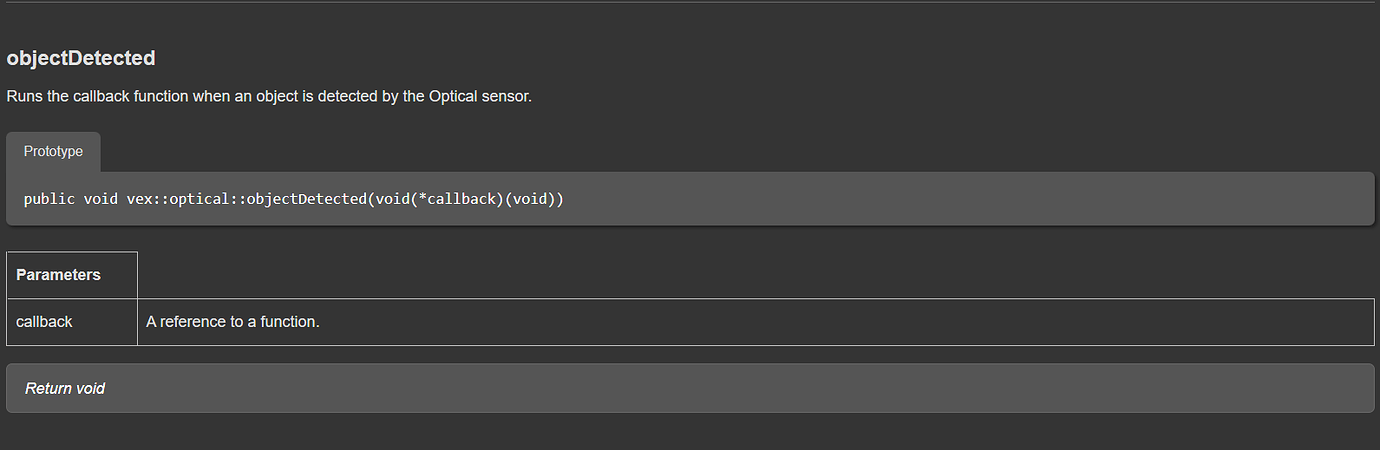The height and width of the screenshot is (450, 1380).
Task: Click the trailing '(void)' in the prototype code
Action: (531, 199)
